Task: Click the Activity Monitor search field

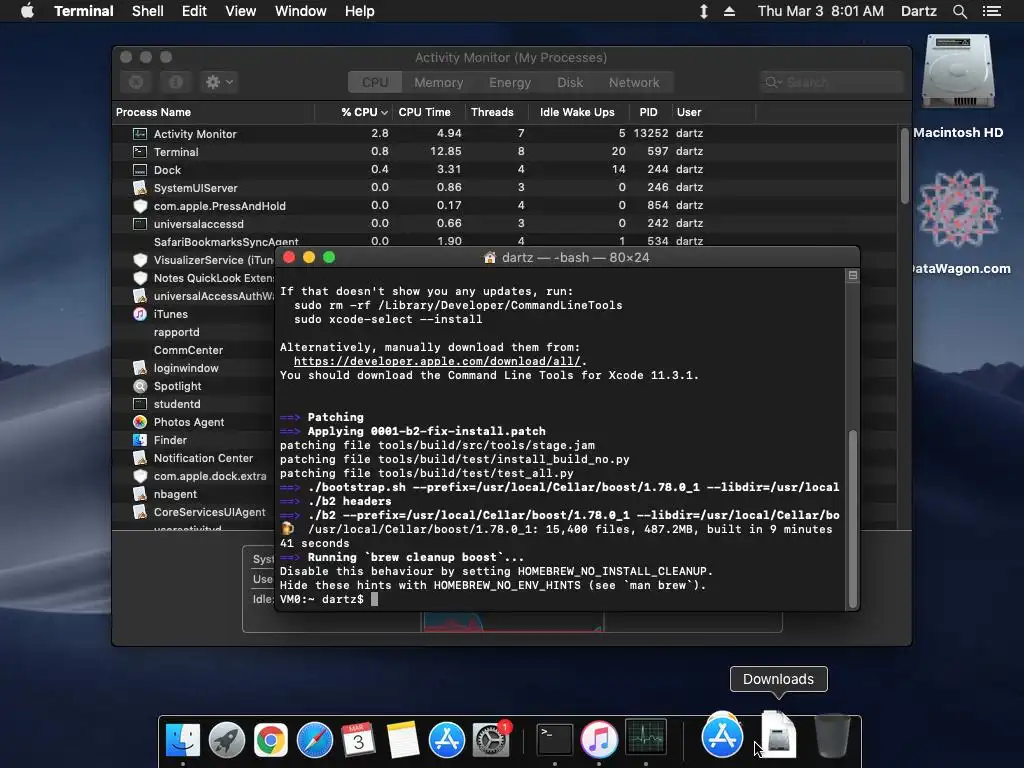Action: pyautogui.click(x=831, y=82)
